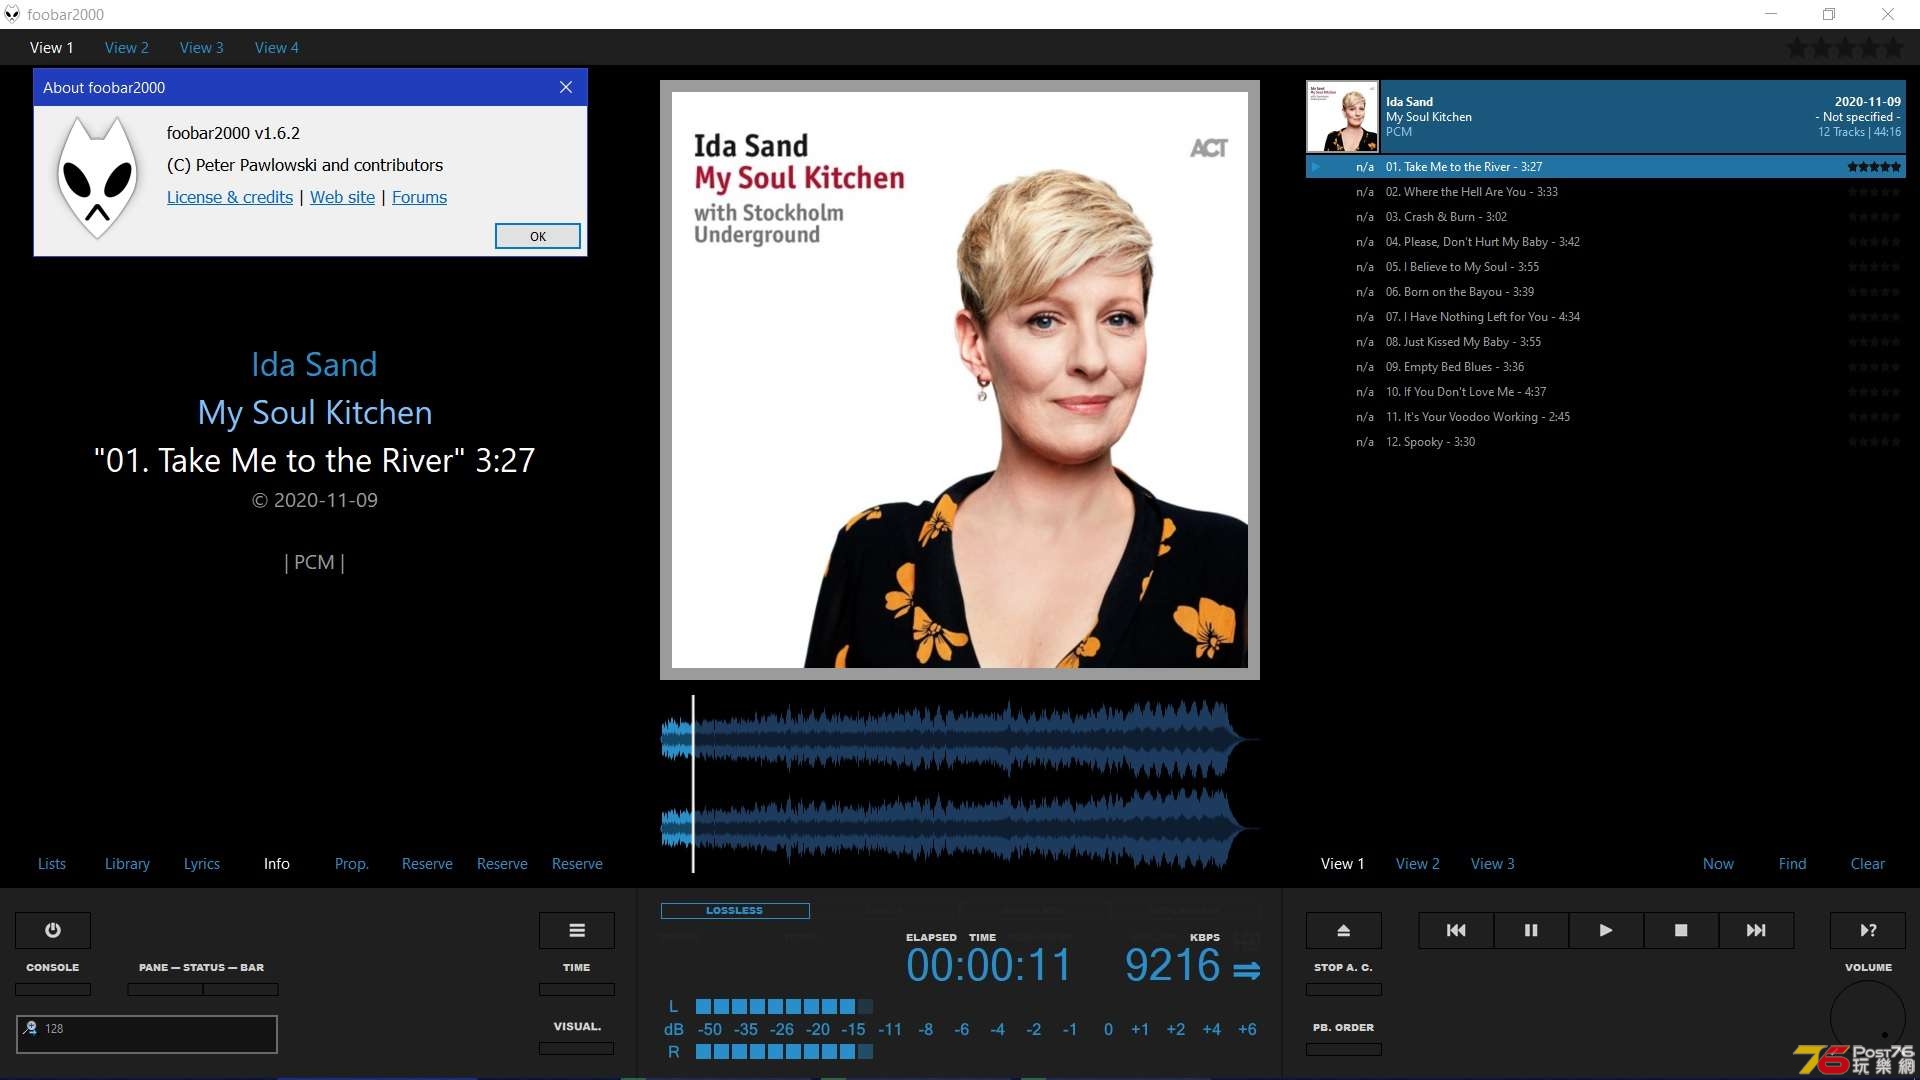The height and width of the screenshot is (1080, 1920).
Task: Open the Web site link
Action: point(342,197)
